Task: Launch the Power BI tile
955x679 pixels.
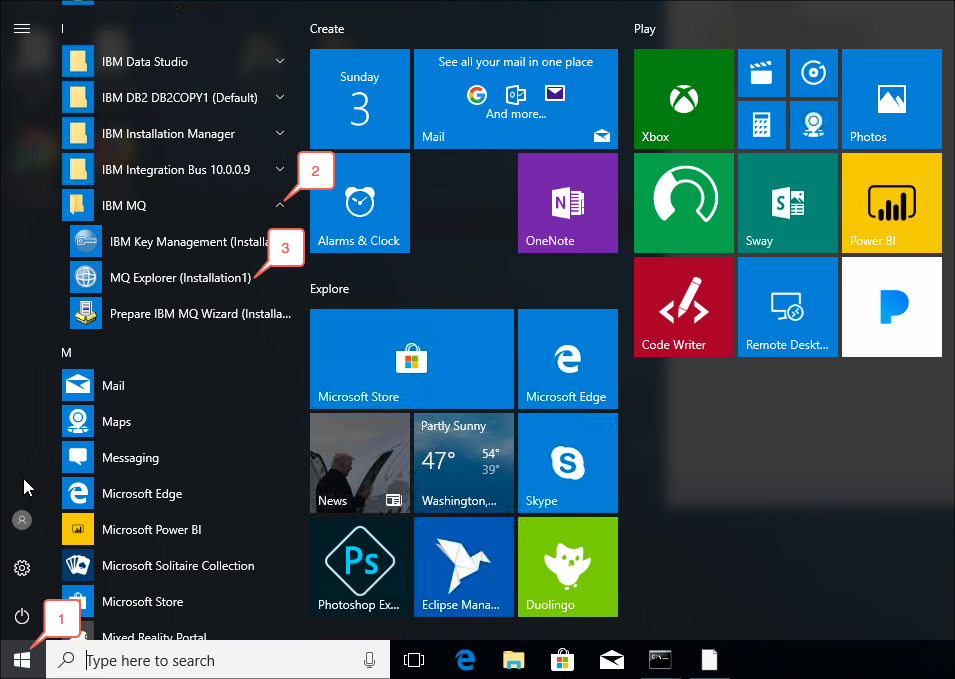Action: coord(892,203)
